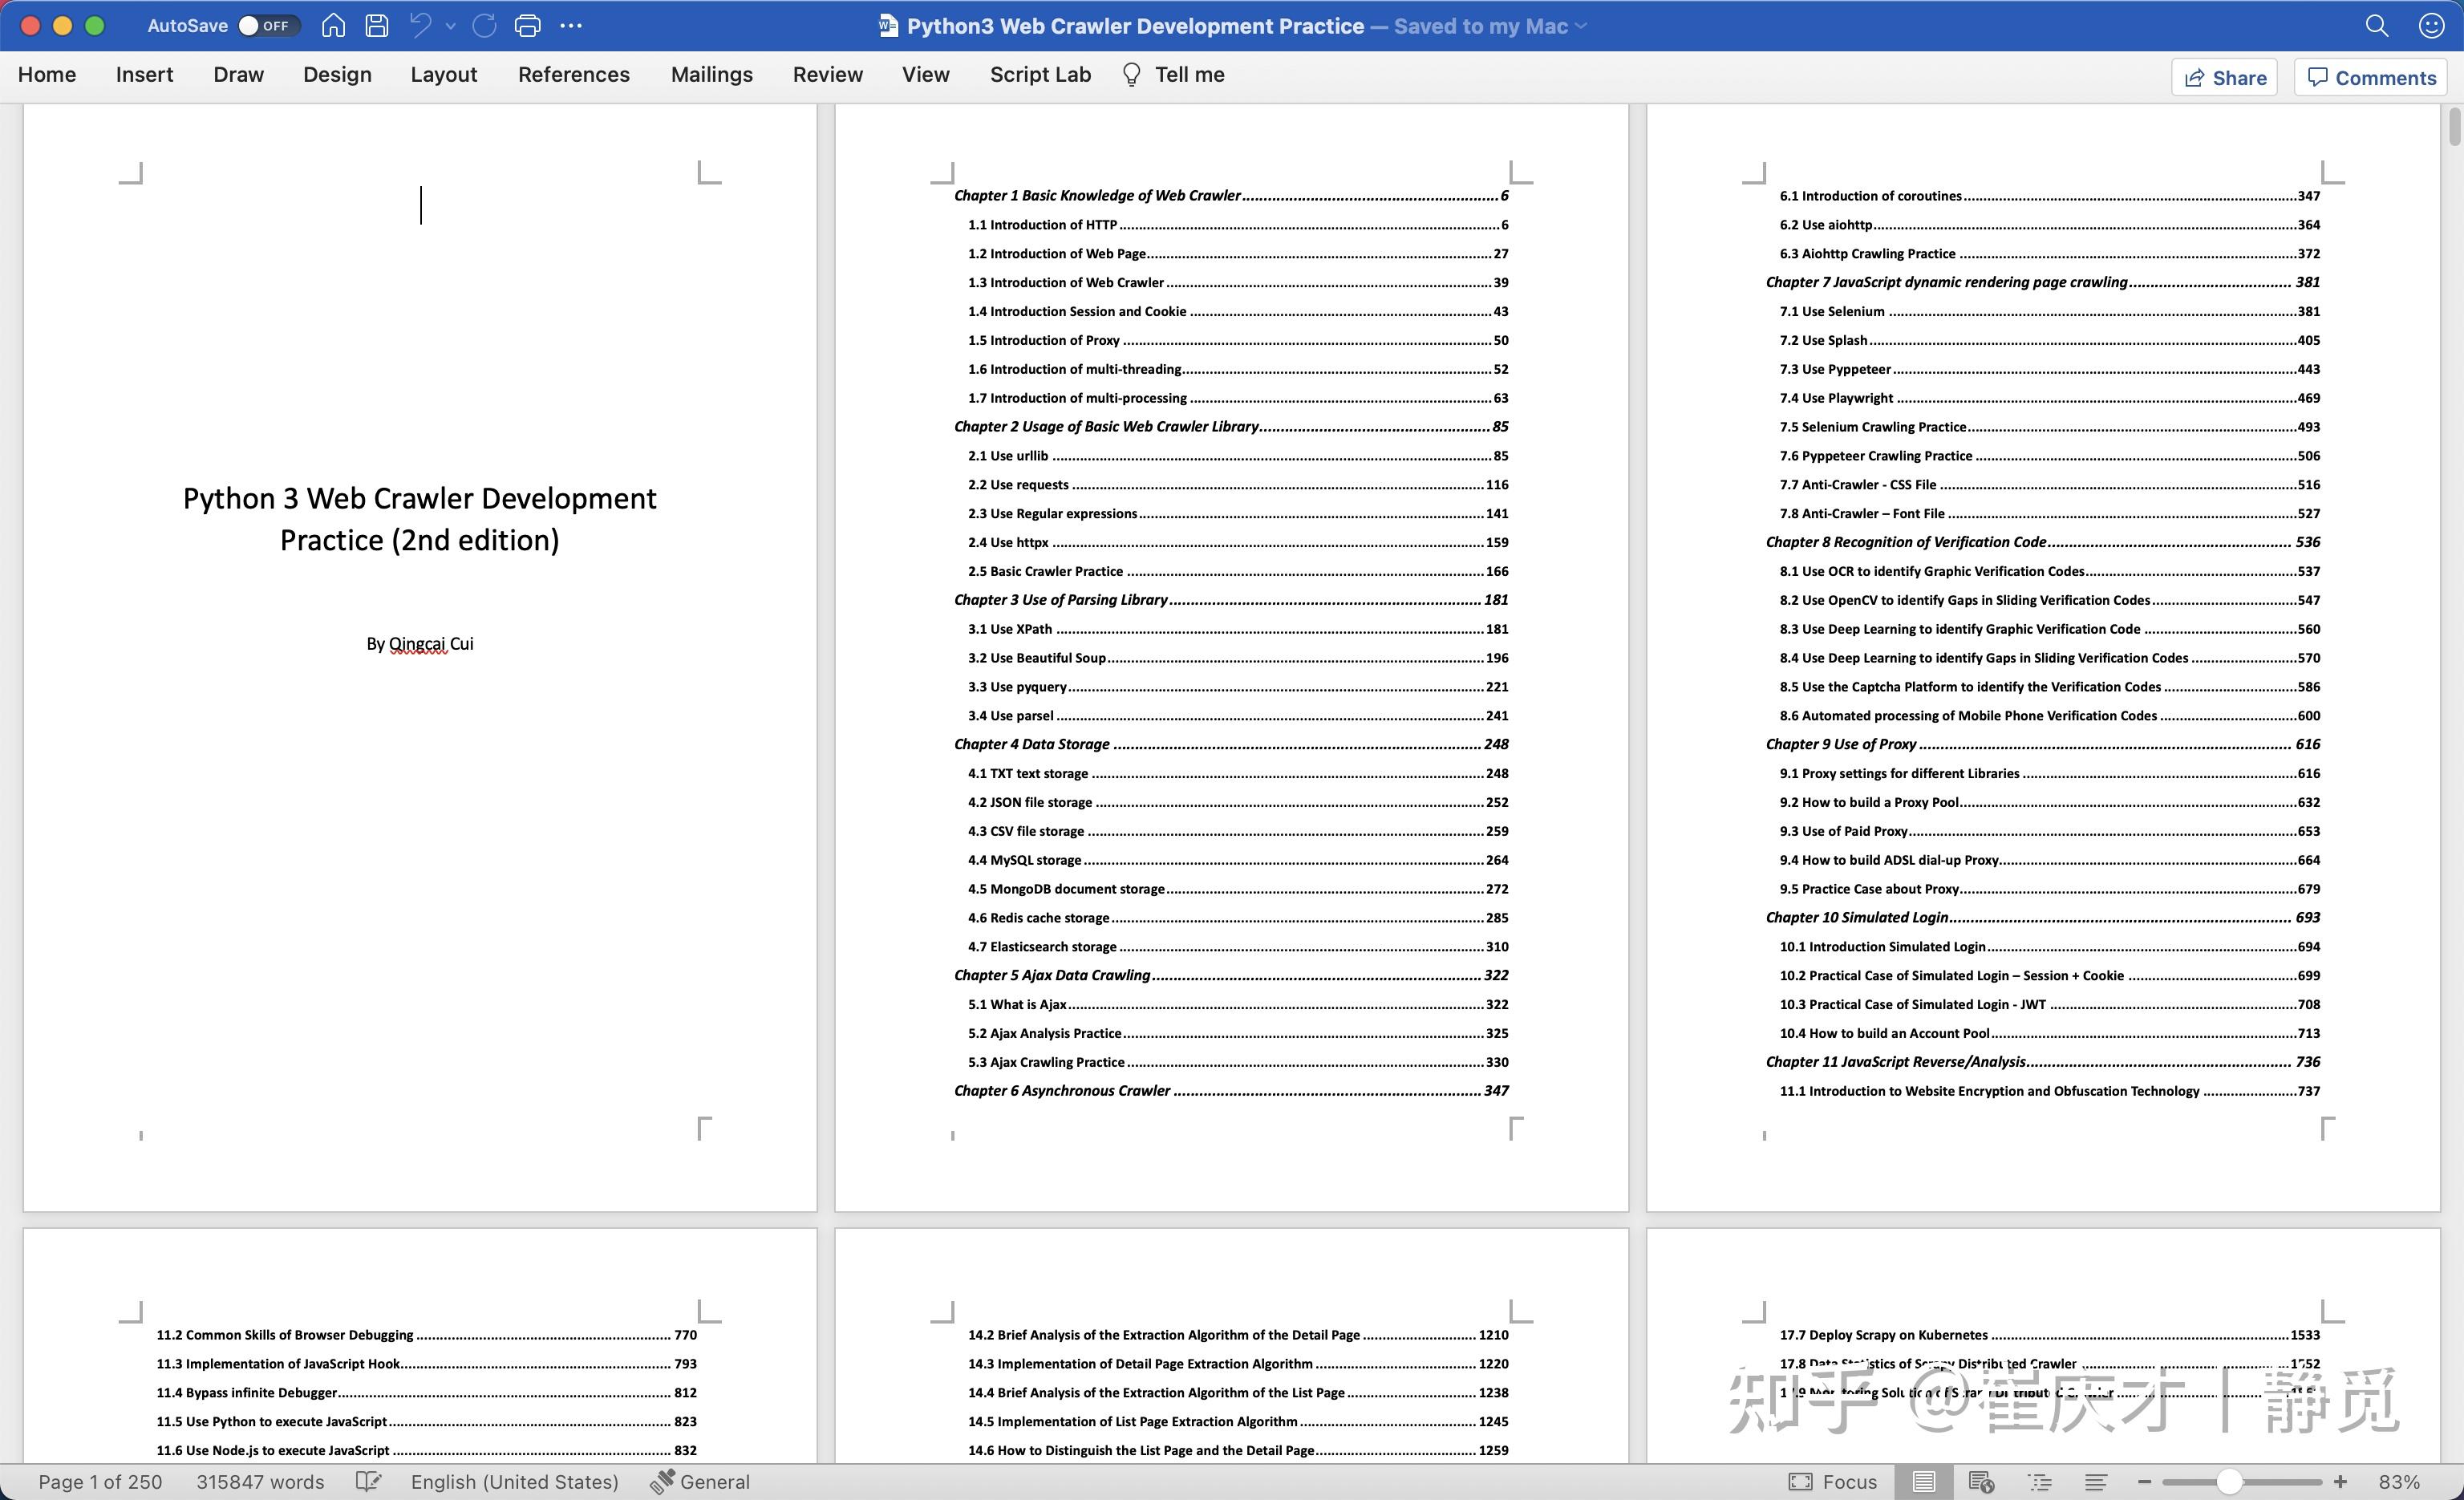Open the search magnifier icon
The width and height of the screenshot is (2464, 1500).
coord(2376,26)
